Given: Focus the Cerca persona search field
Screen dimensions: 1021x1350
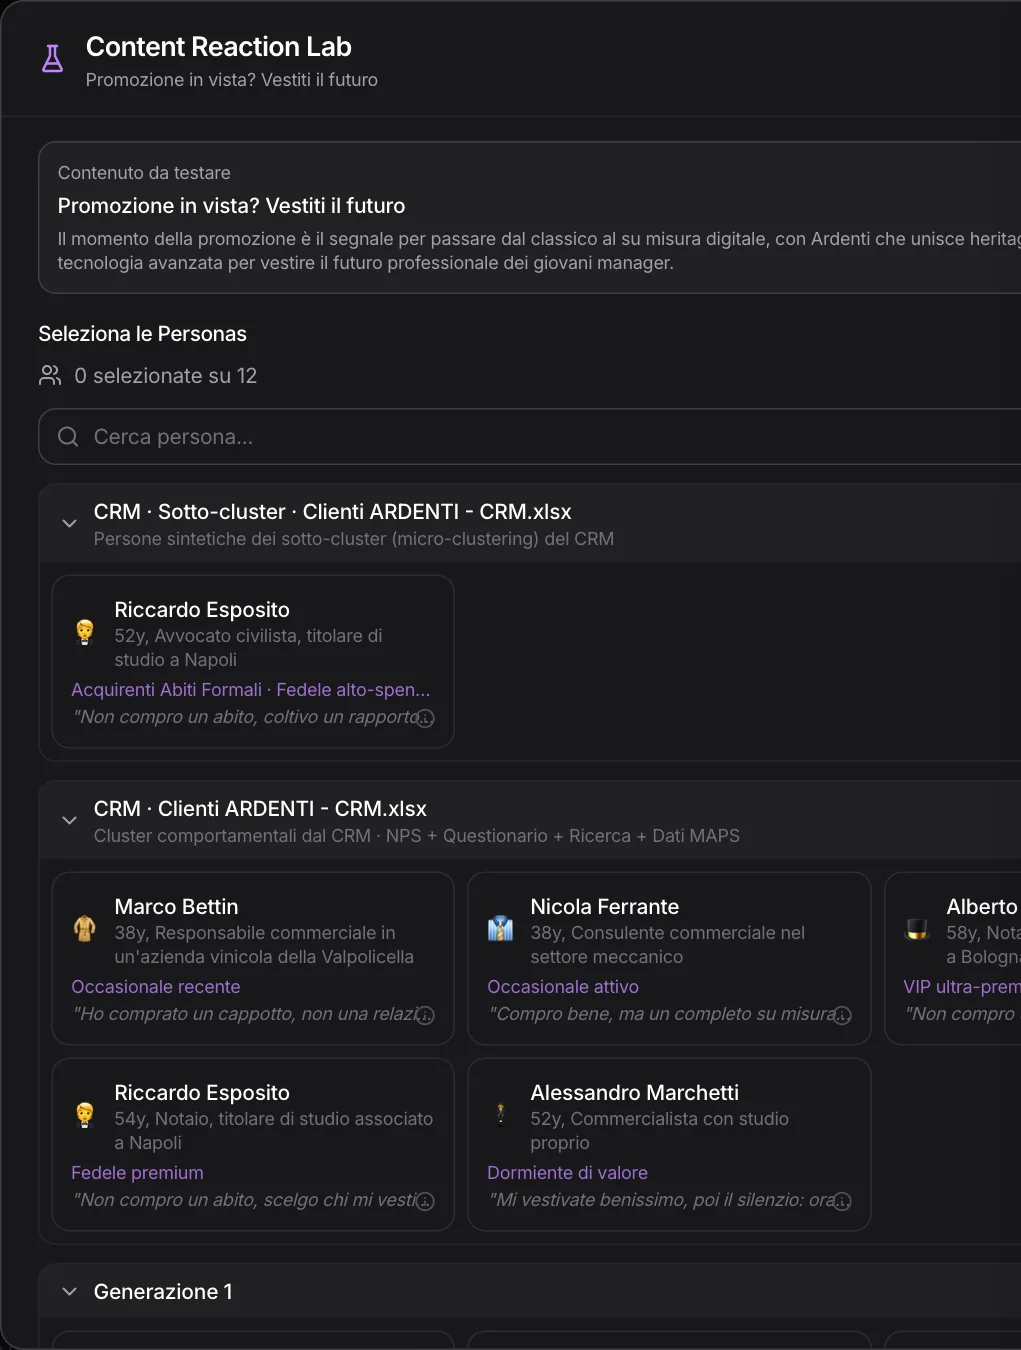Looking at the screenshot, I should coord(530,436).
